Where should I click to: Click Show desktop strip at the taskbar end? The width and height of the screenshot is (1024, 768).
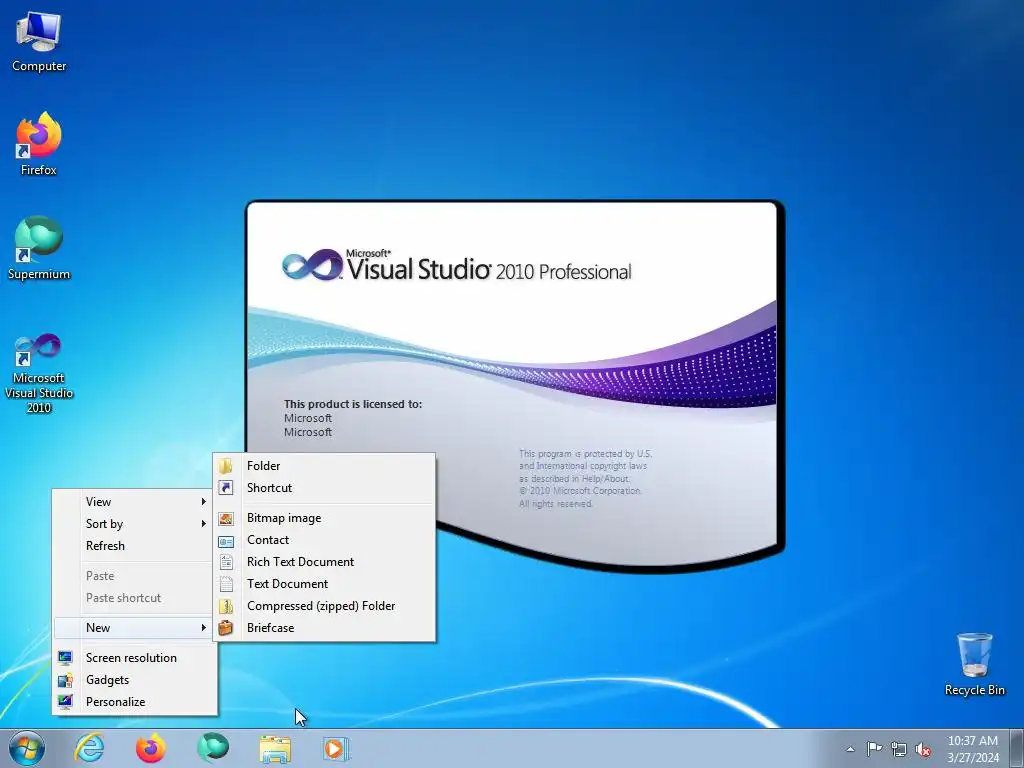(1016, 748)
